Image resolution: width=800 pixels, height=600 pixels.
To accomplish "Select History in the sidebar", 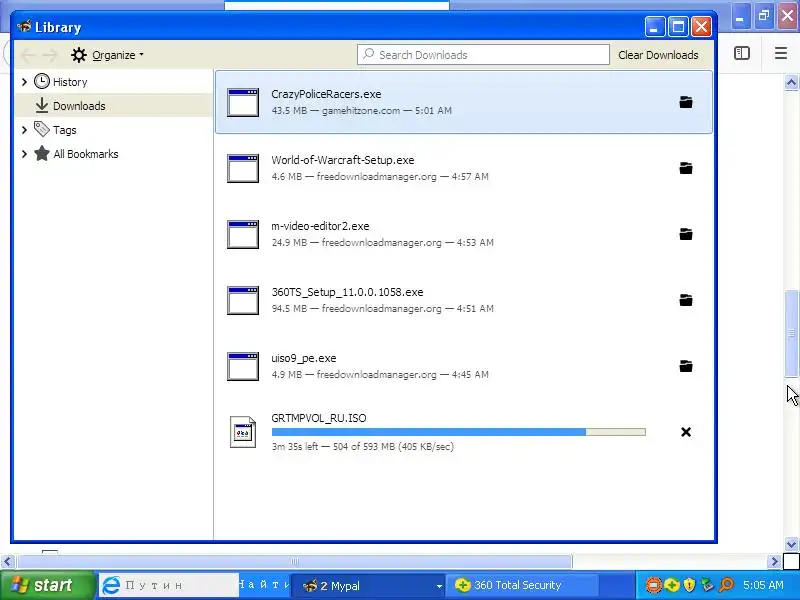I will click(x=70, y=82).
